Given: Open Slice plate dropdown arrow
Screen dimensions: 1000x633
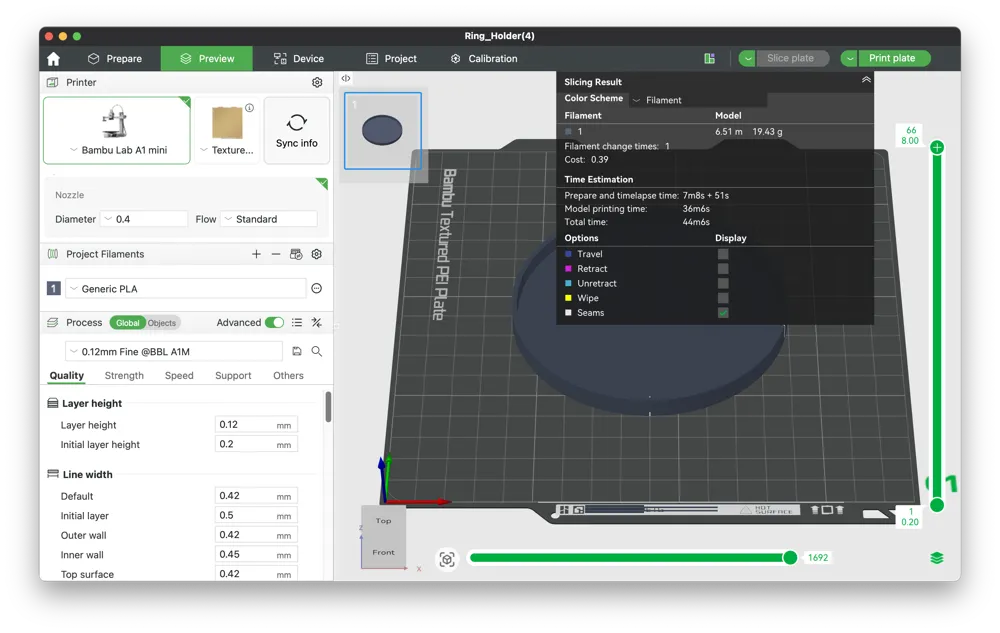Looking at the screenshot, I should coord(747,59).
